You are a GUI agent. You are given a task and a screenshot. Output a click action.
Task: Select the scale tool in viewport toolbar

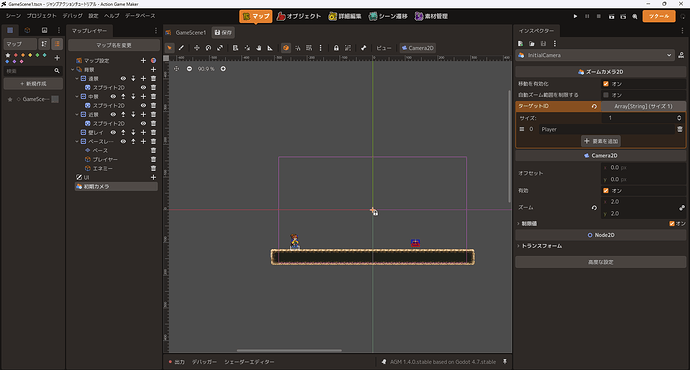pos(220,48)
